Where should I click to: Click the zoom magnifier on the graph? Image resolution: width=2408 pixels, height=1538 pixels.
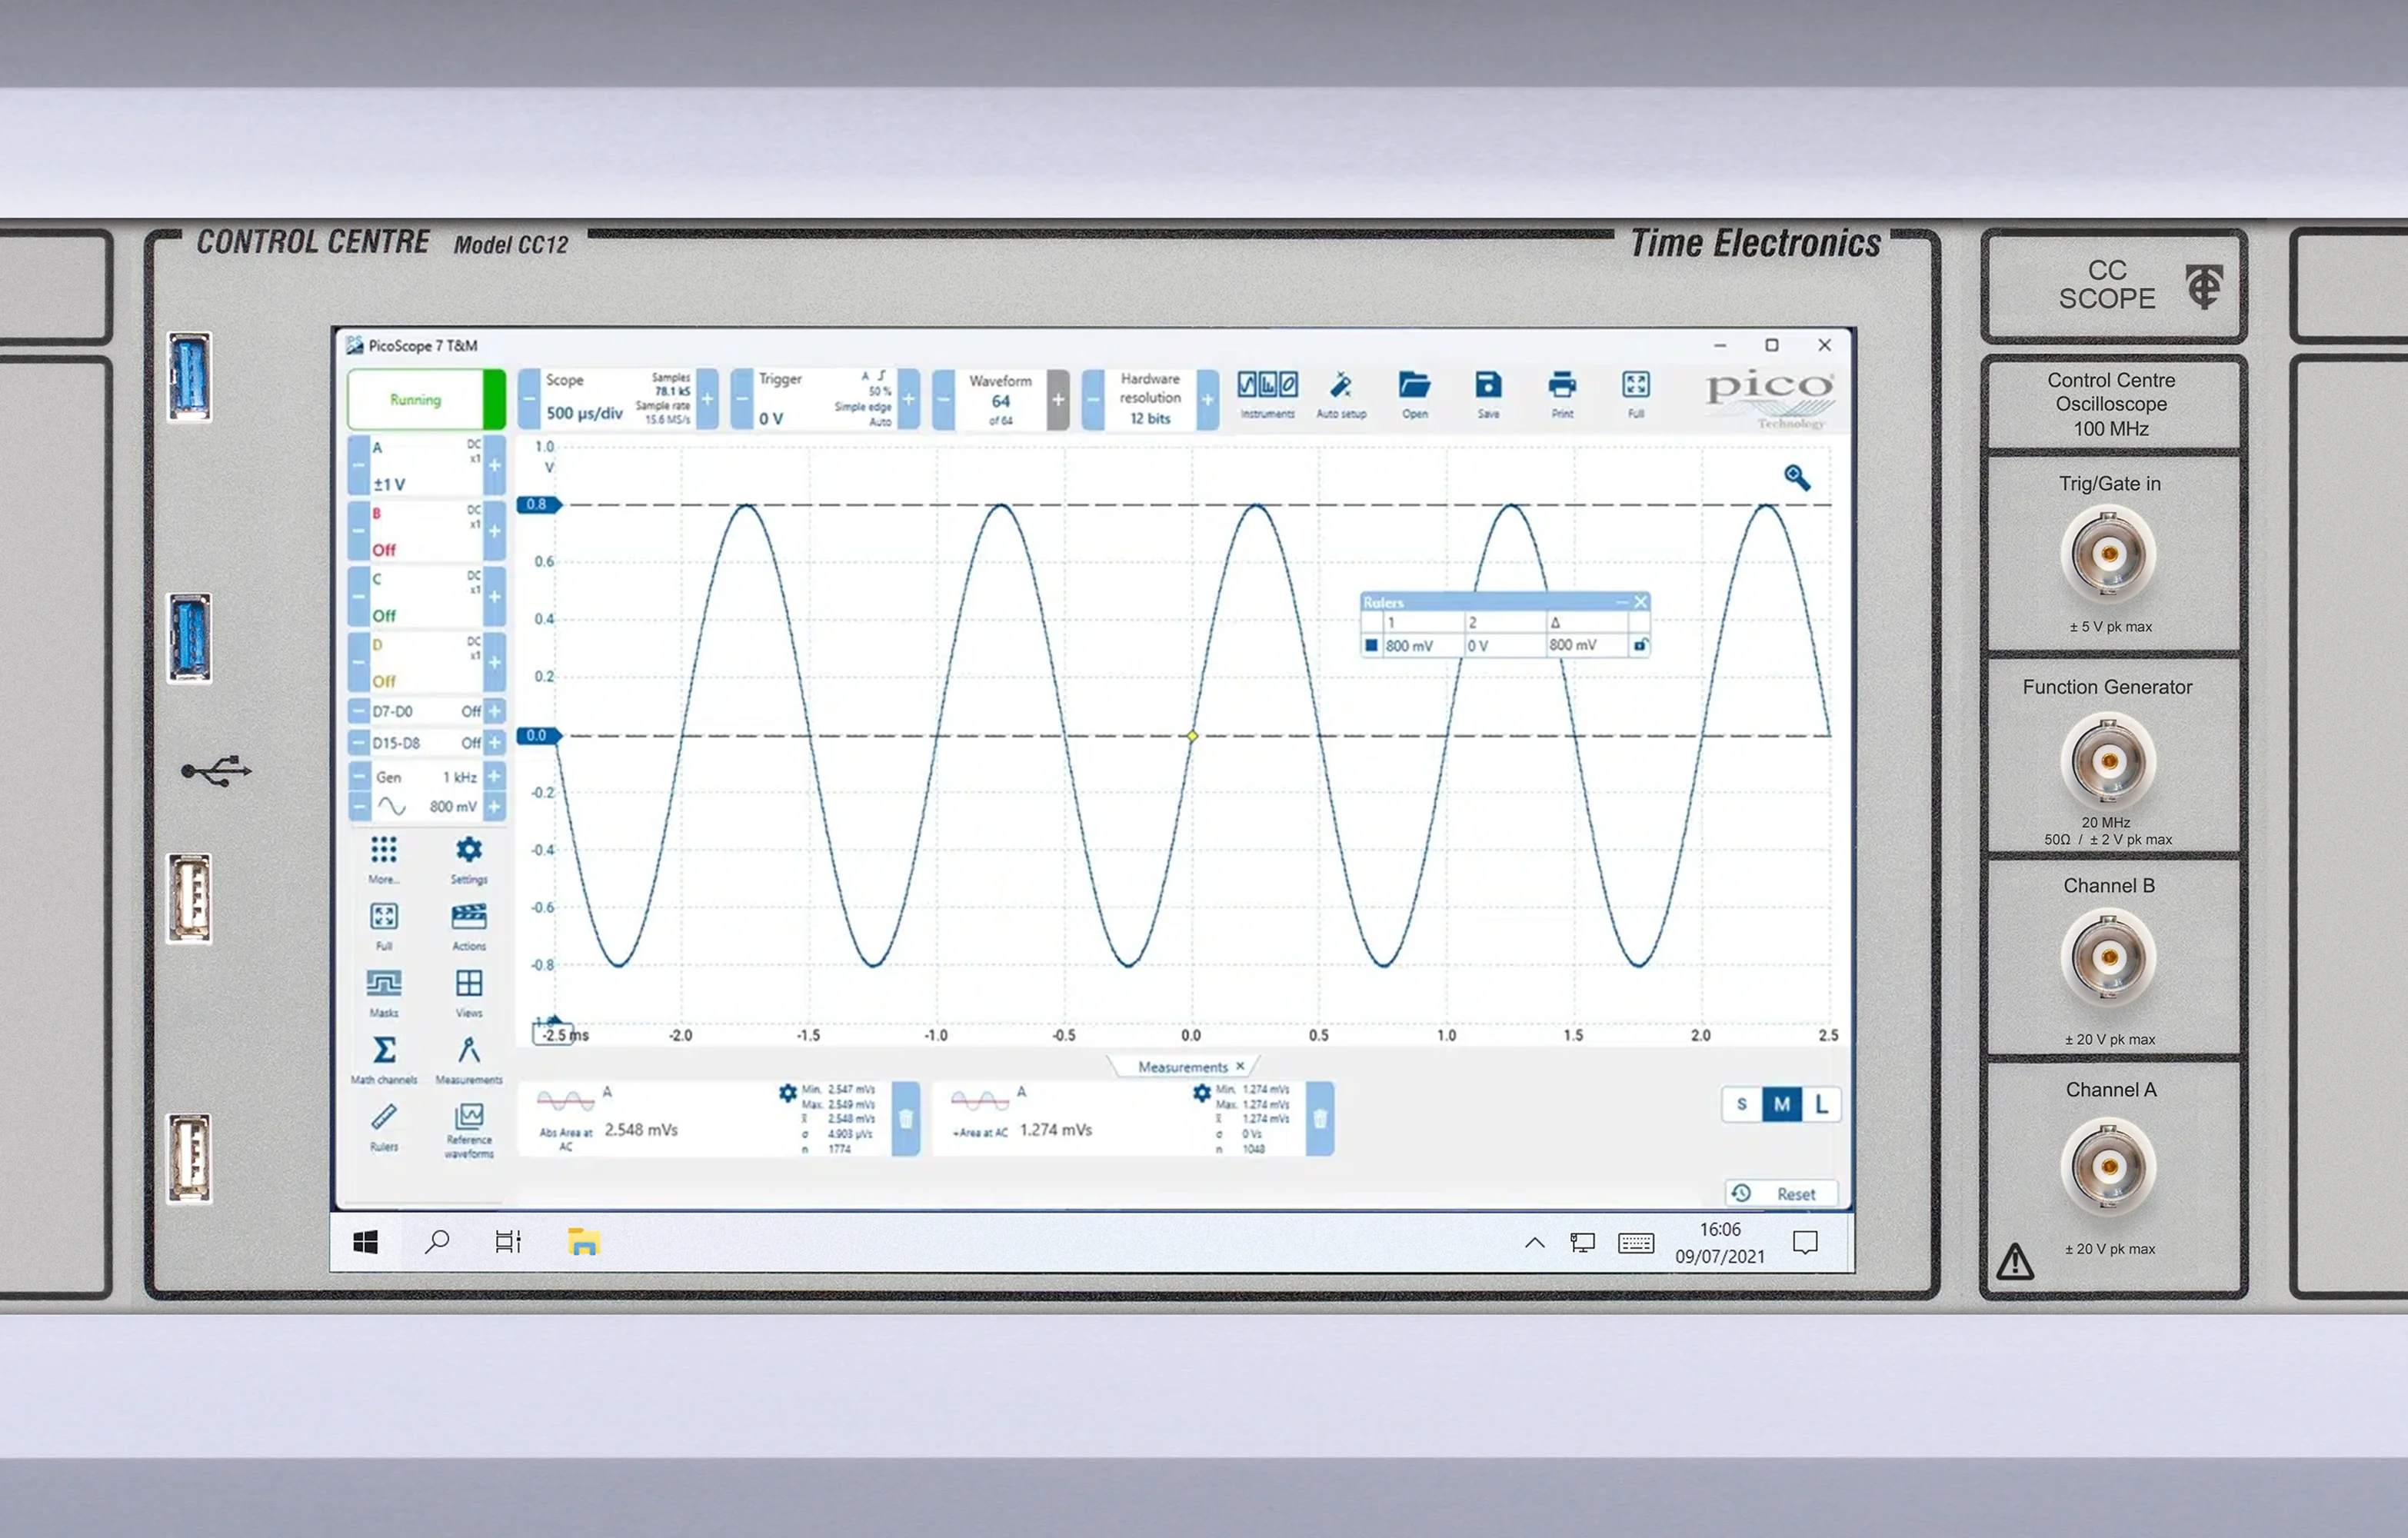pos(1797,478)
